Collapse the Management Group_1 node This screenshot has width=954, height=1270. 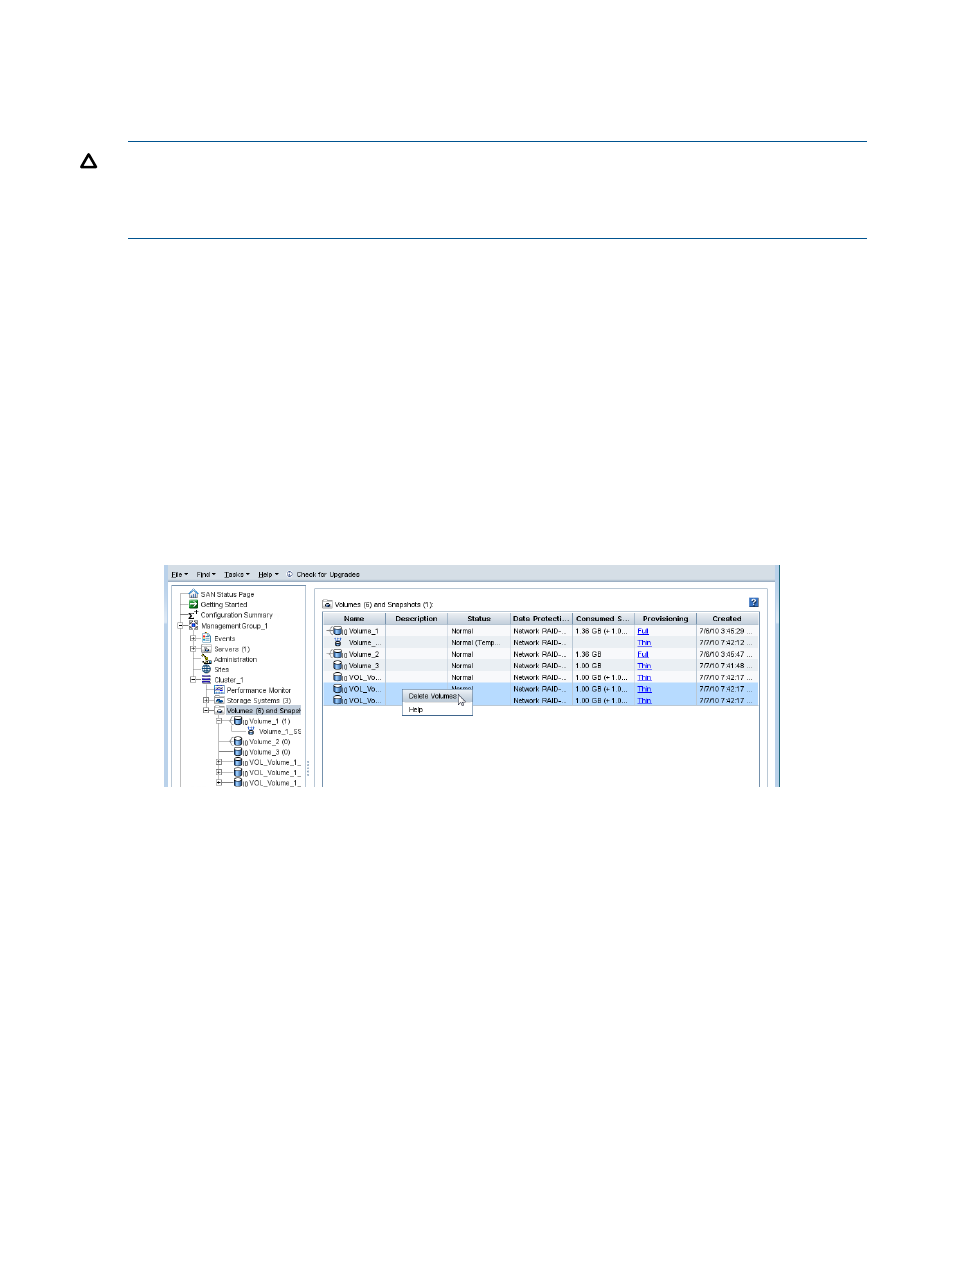(182, 626)
